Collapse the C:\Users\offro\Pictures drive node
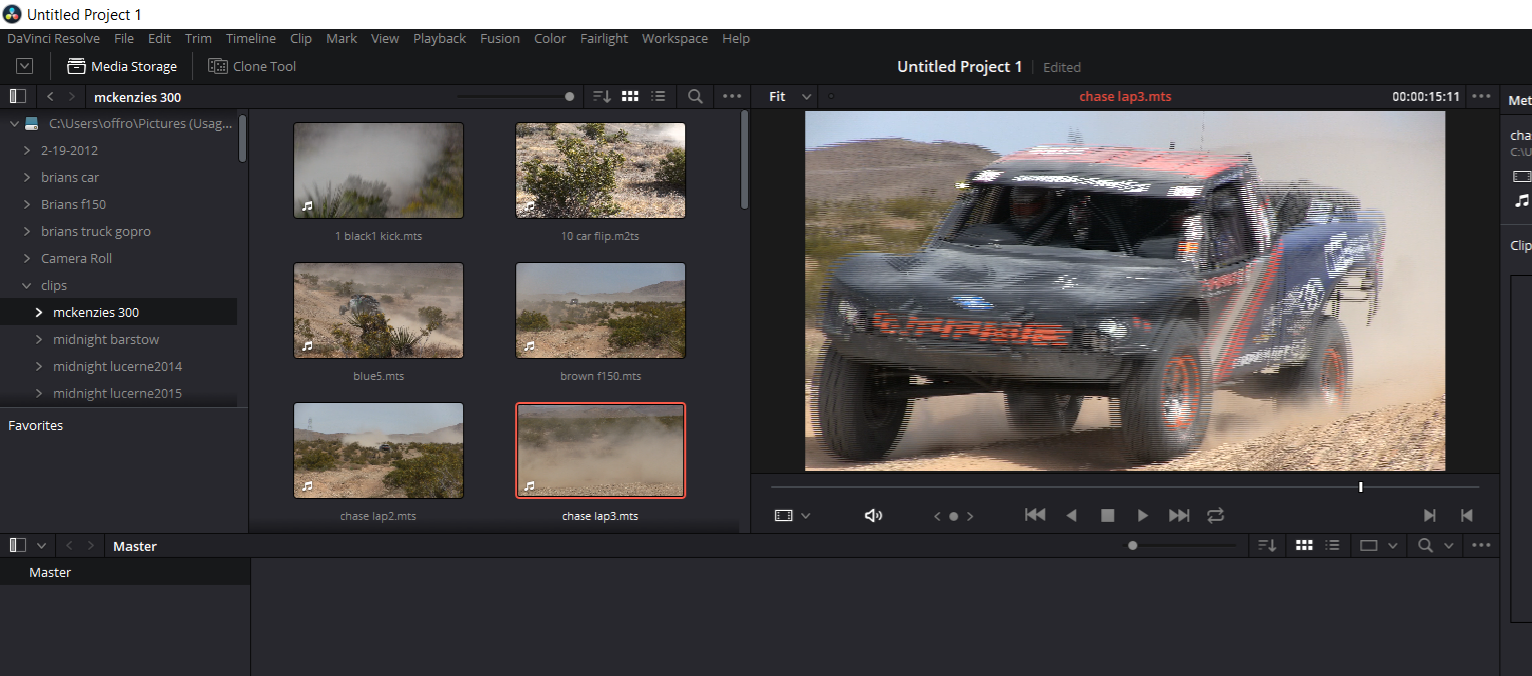Screen dimensions: 1532x676 (x=14, y=123)
